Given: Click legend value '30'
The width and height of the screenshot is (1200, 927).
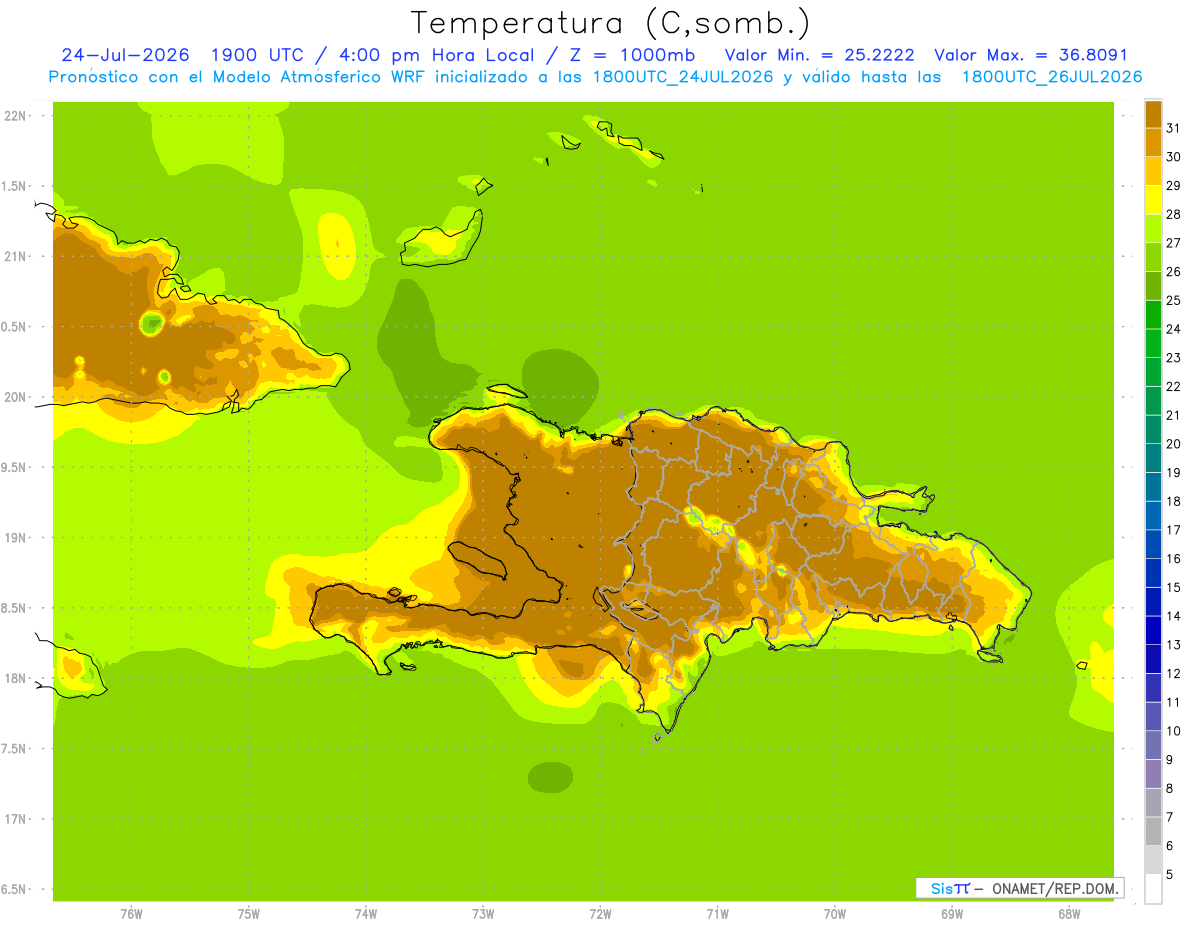Looking at the screenshot, I should (x=1174, y=157).
